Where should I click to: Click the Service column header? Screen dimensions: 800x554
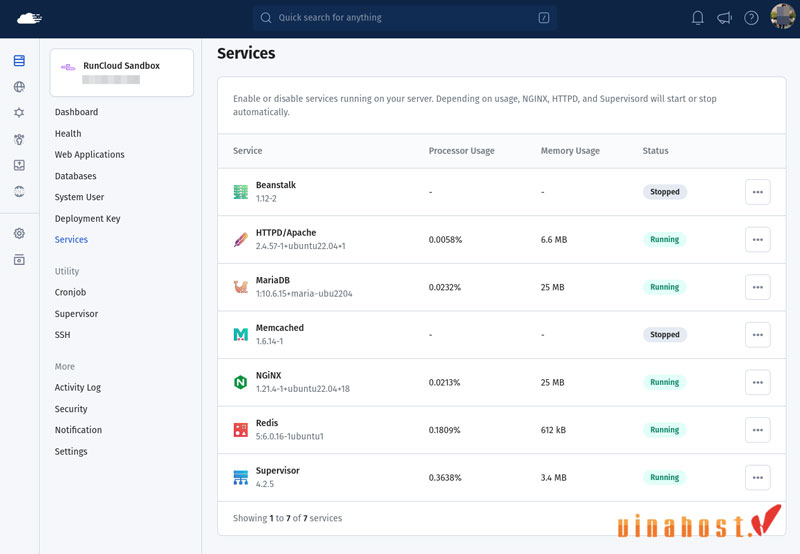pyautogui.click(x=247, y=150)
